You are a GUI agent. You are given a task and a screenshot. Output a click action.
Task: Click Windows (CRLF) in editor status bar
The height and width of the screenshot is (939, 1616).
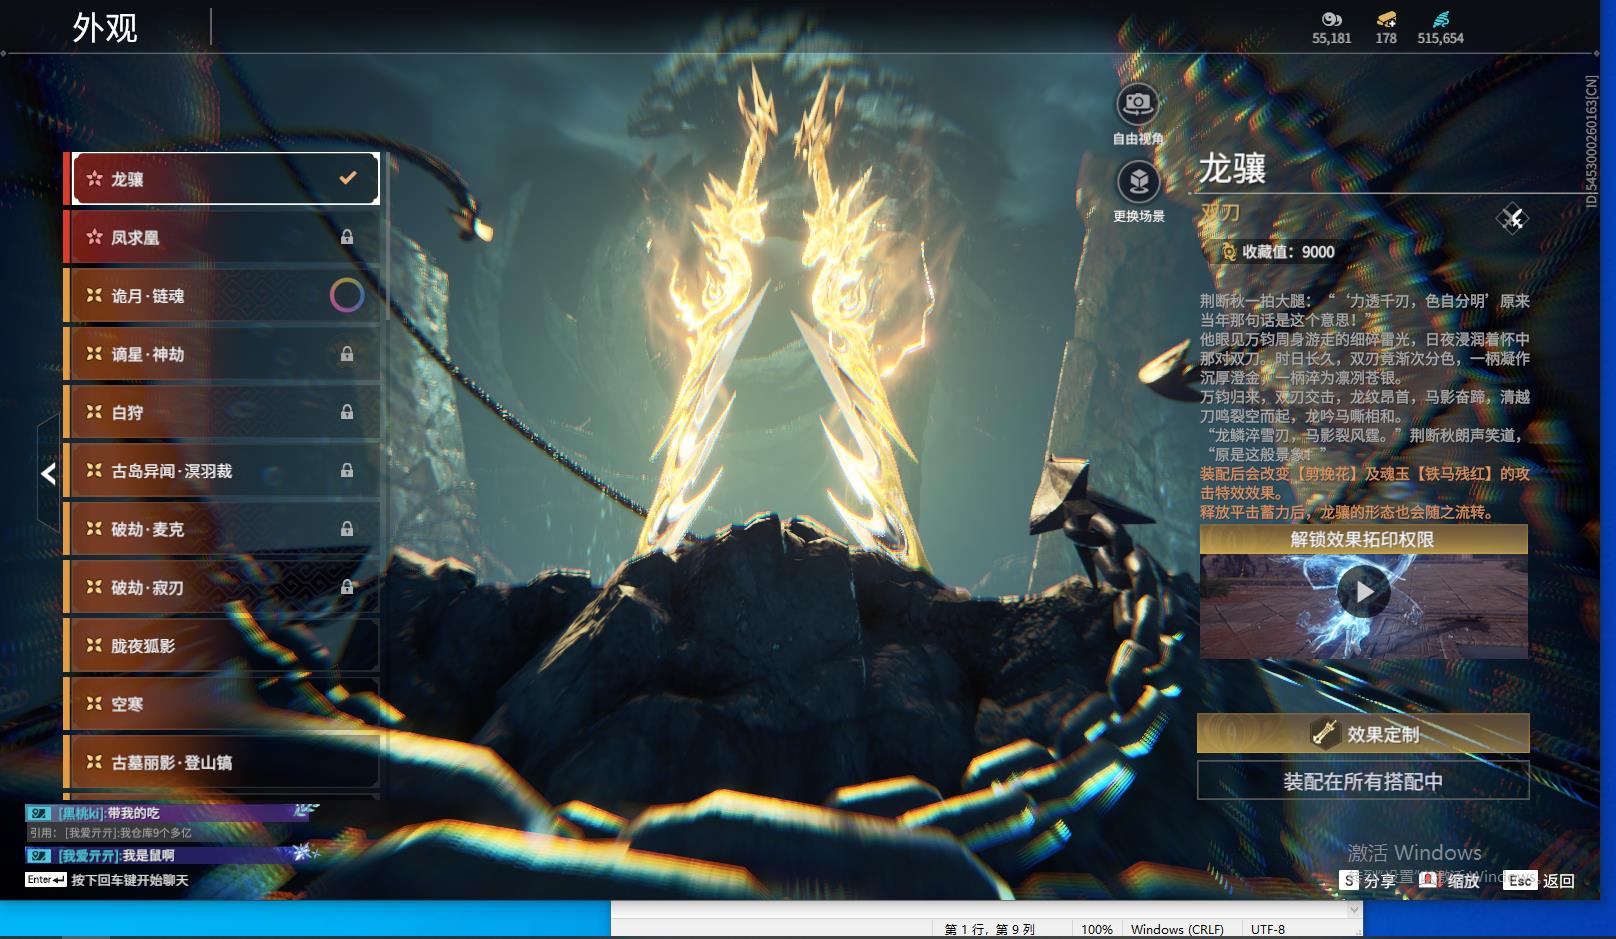[1177, 929]
